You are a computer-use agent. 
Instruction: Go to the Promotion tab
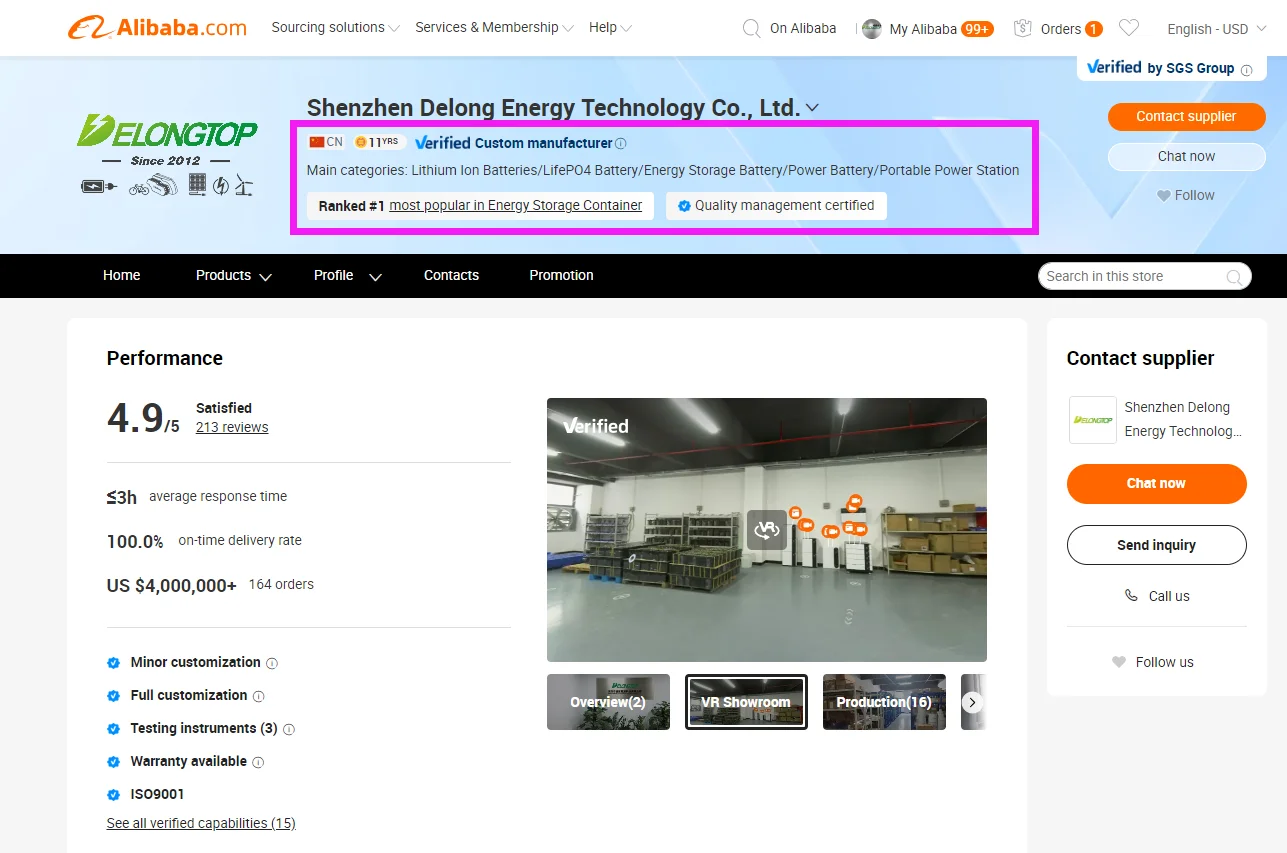[561, 275]
